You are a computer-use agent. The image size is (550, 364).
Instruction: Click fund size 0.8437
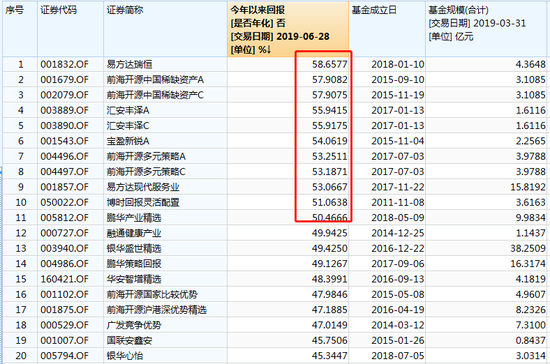point(531,341)
